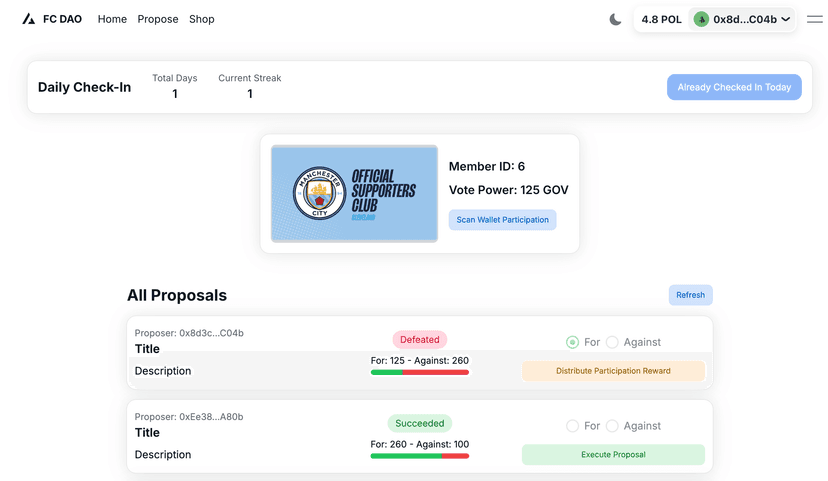
Task: Select For on the Succeeded proposal
Action: pyautogui.click(x=573, y=426)
